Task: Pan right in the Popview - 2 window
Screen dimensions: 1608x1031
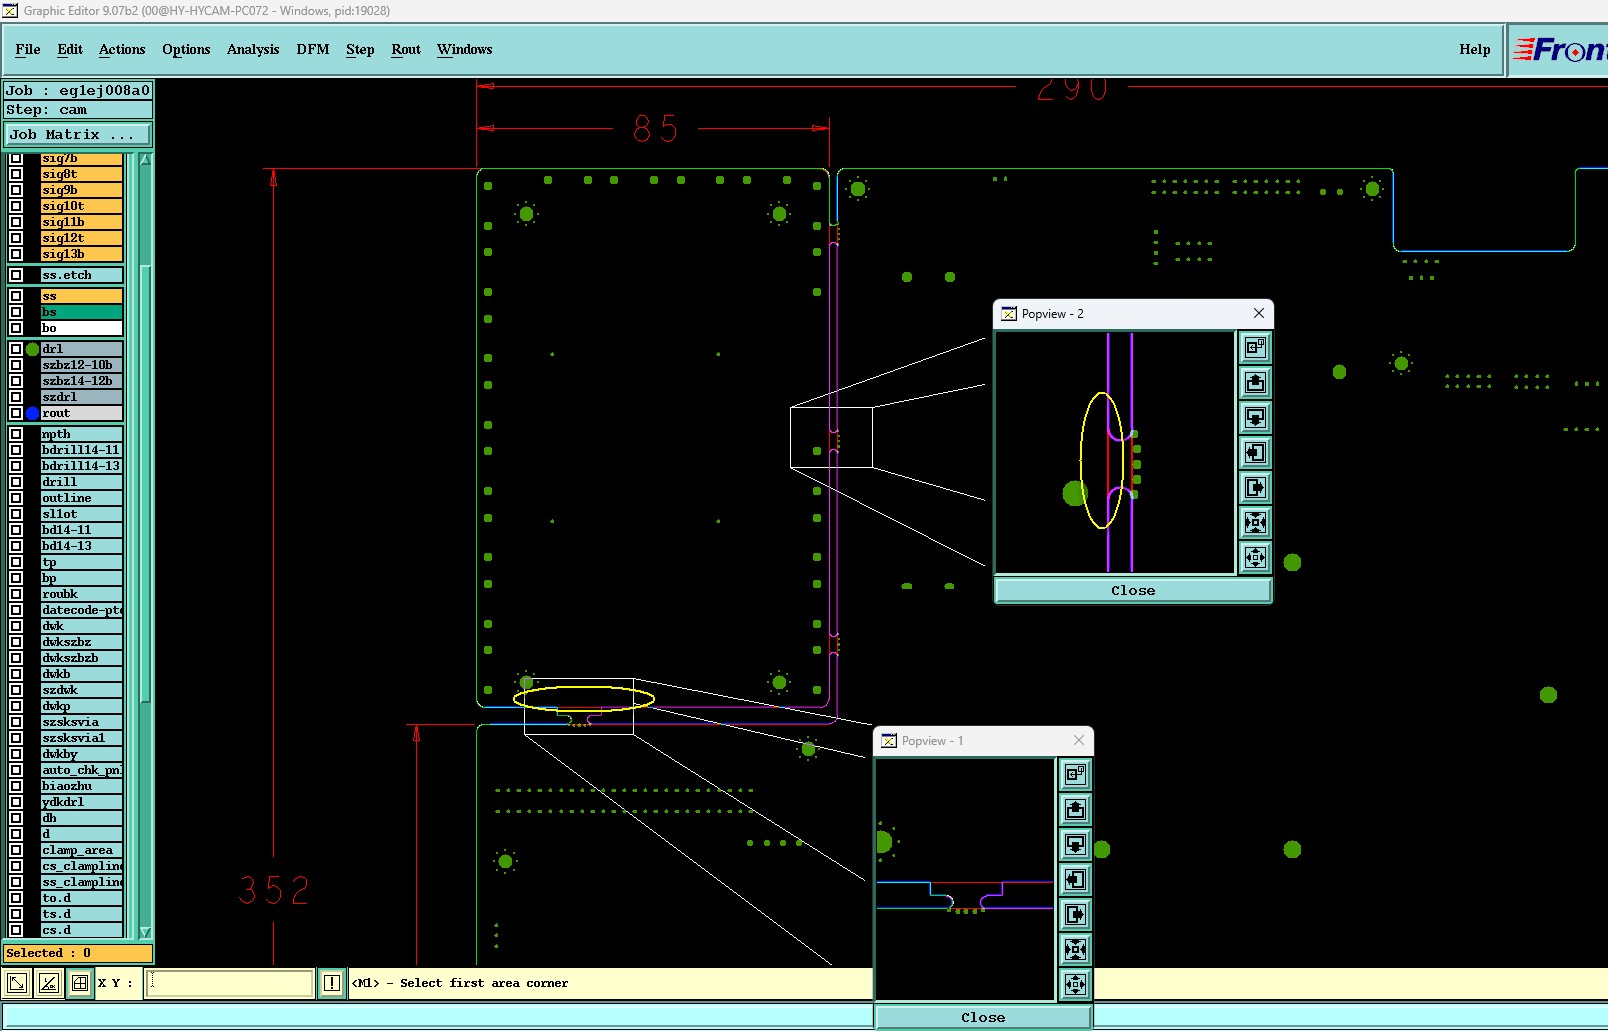Action: 1255,487
